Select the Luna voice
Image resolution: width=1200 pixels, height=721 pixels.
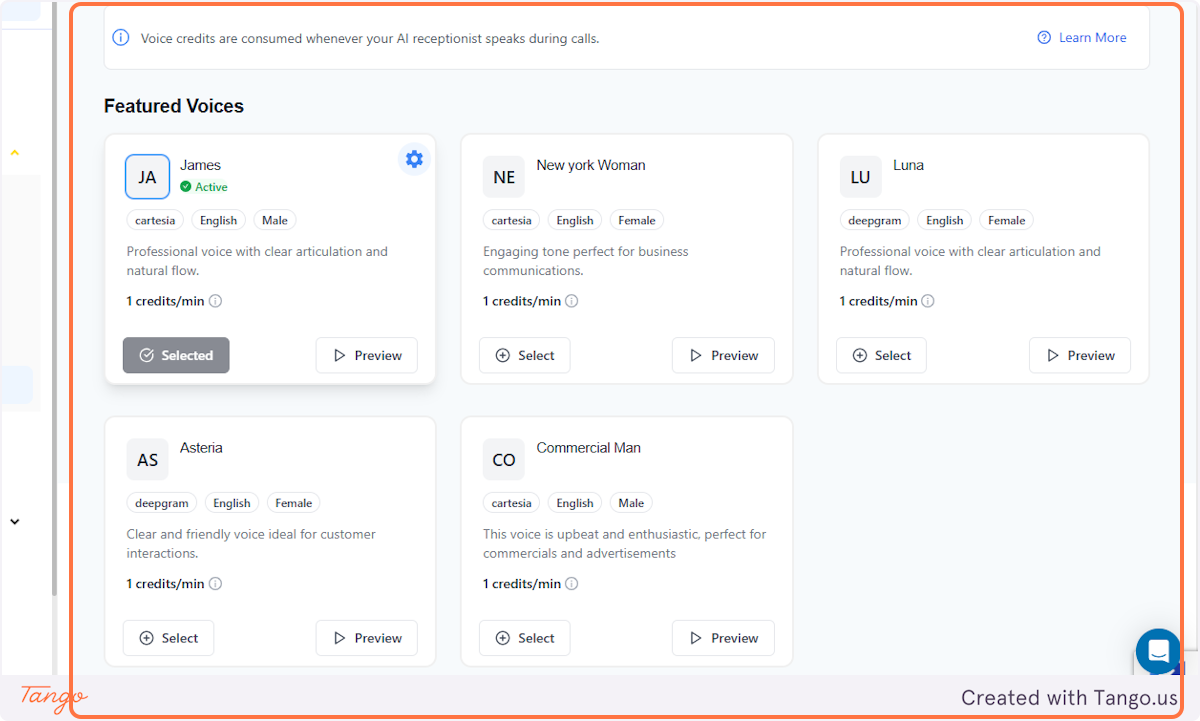[x=881, y=355]
